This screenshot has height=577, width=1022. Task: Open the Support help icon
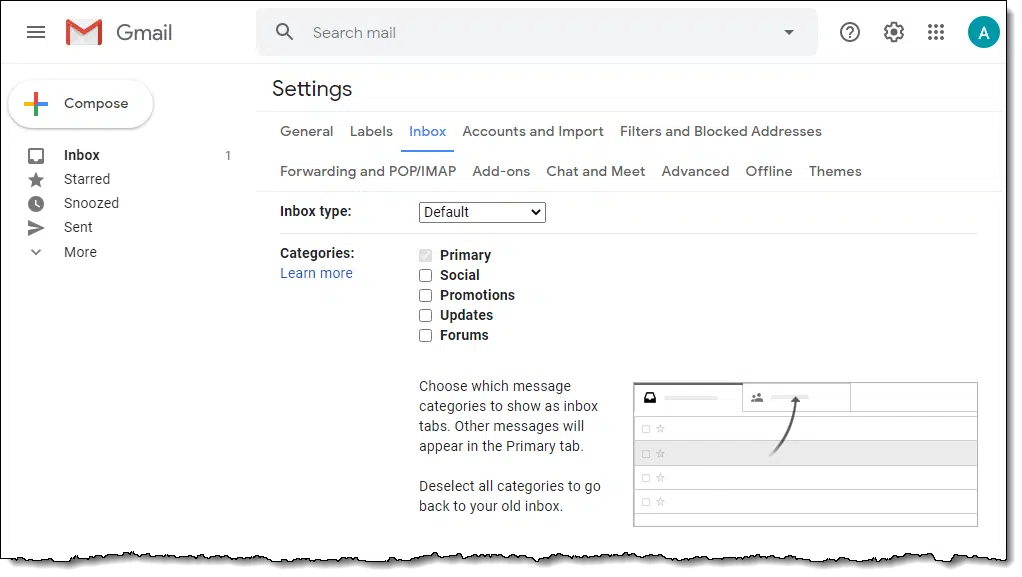coord(849,32)
